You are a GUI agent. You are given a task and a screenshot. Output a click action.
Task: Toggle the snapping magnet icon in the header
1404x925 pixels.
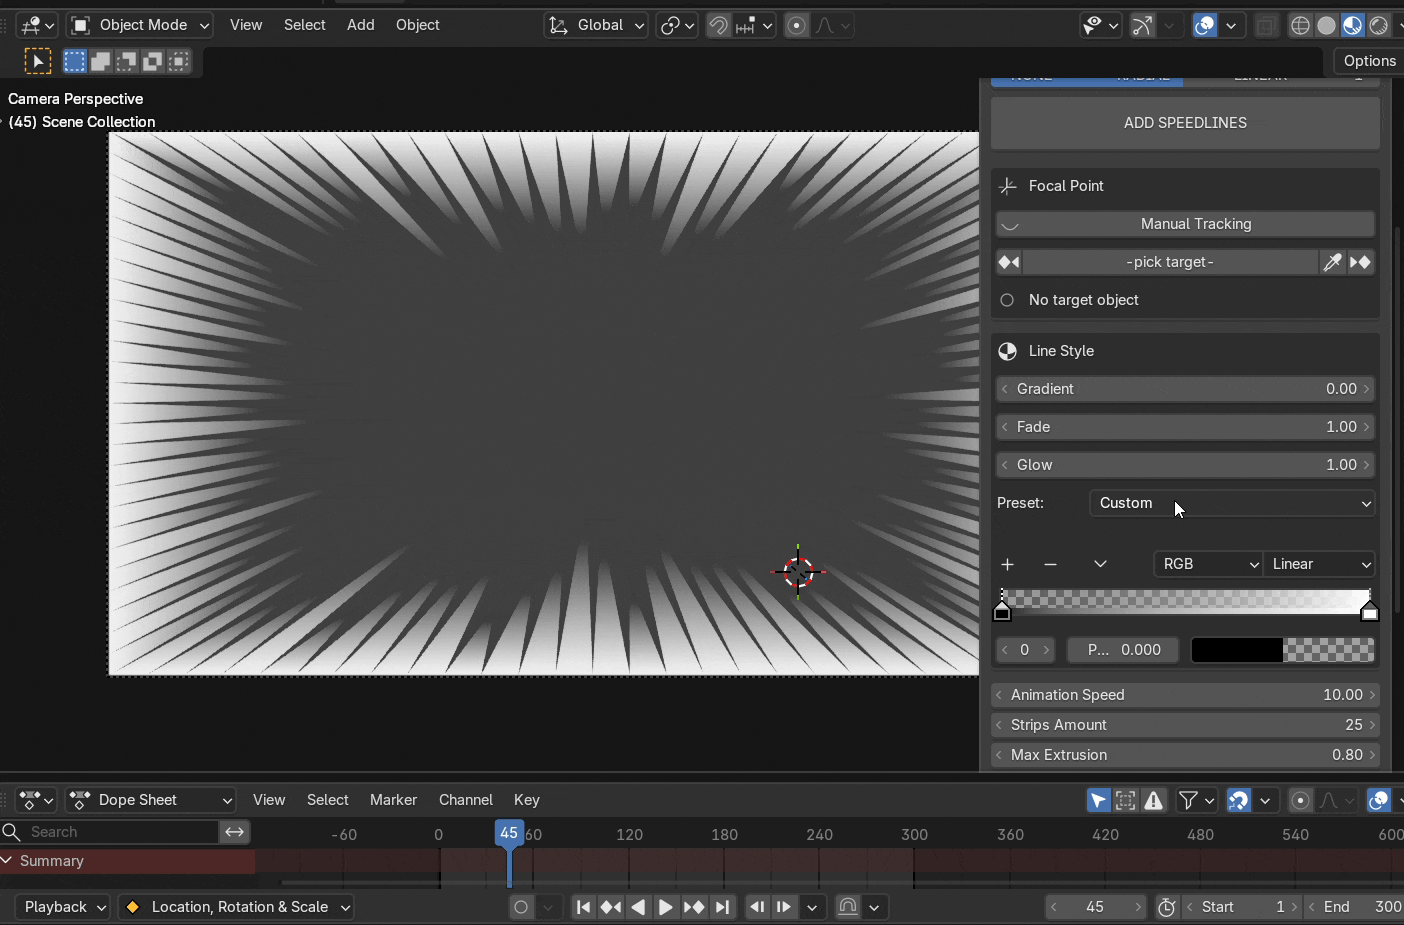click(718, 25)
